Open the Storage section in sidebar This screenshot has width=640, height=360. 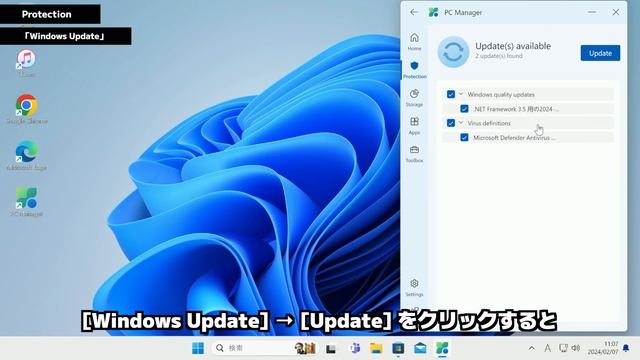point(414,98)
